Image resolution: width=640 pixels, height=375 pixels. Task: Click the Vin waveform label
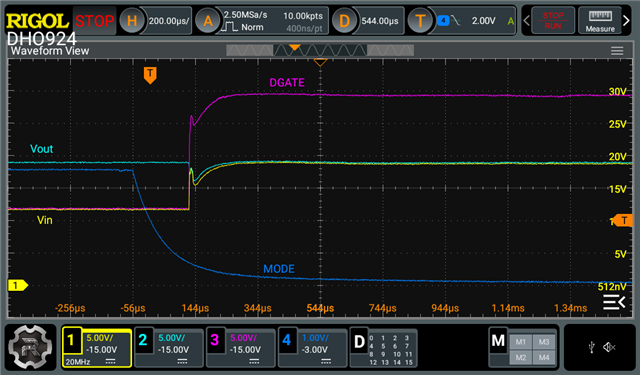44,220
